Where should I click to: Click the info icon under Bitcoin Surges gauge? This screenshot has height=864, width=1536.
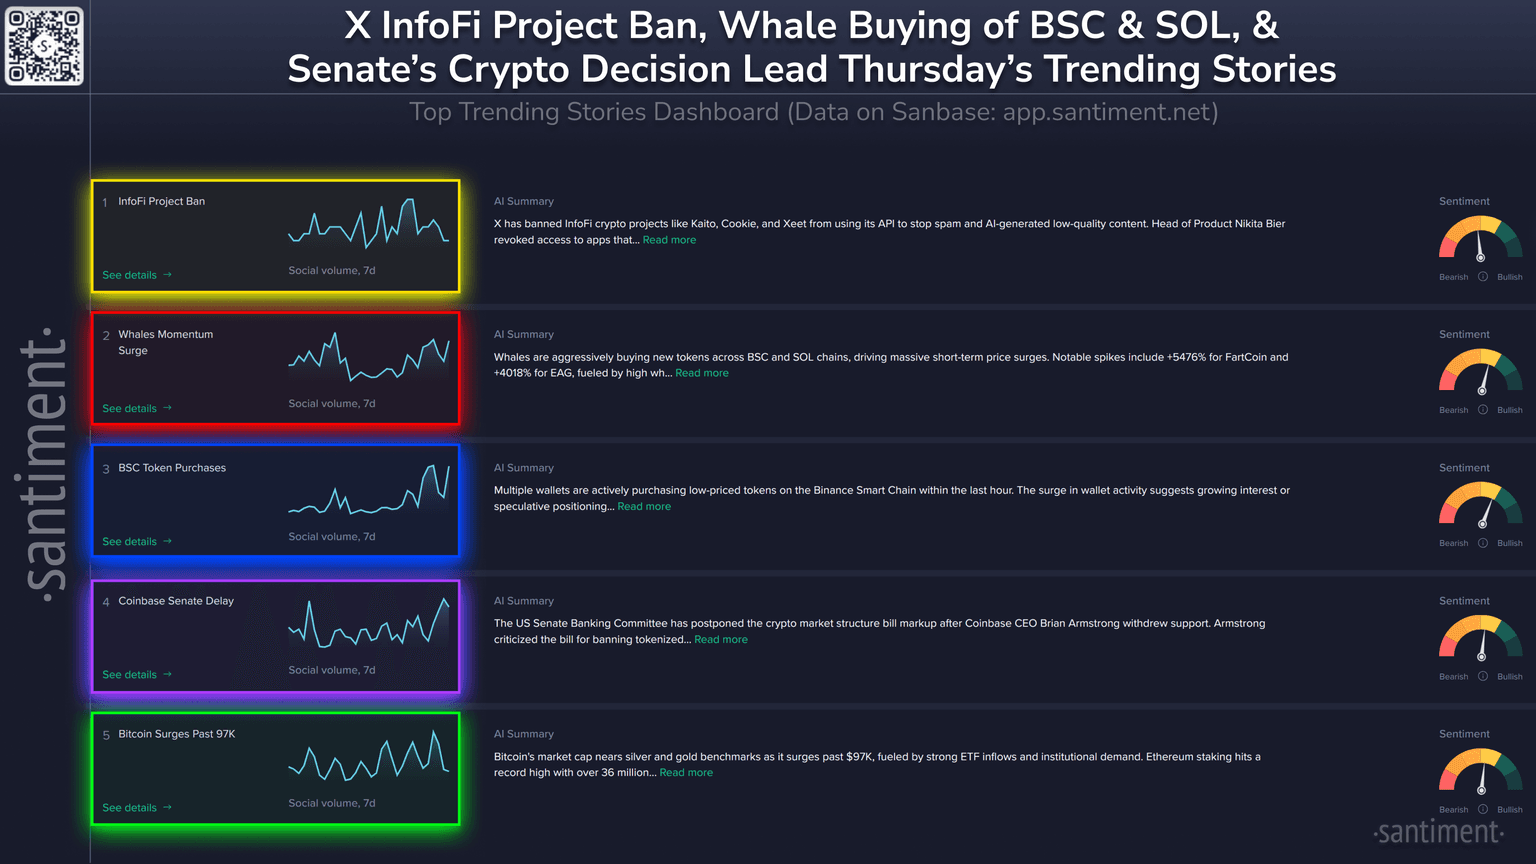(x=1483, y=809)
